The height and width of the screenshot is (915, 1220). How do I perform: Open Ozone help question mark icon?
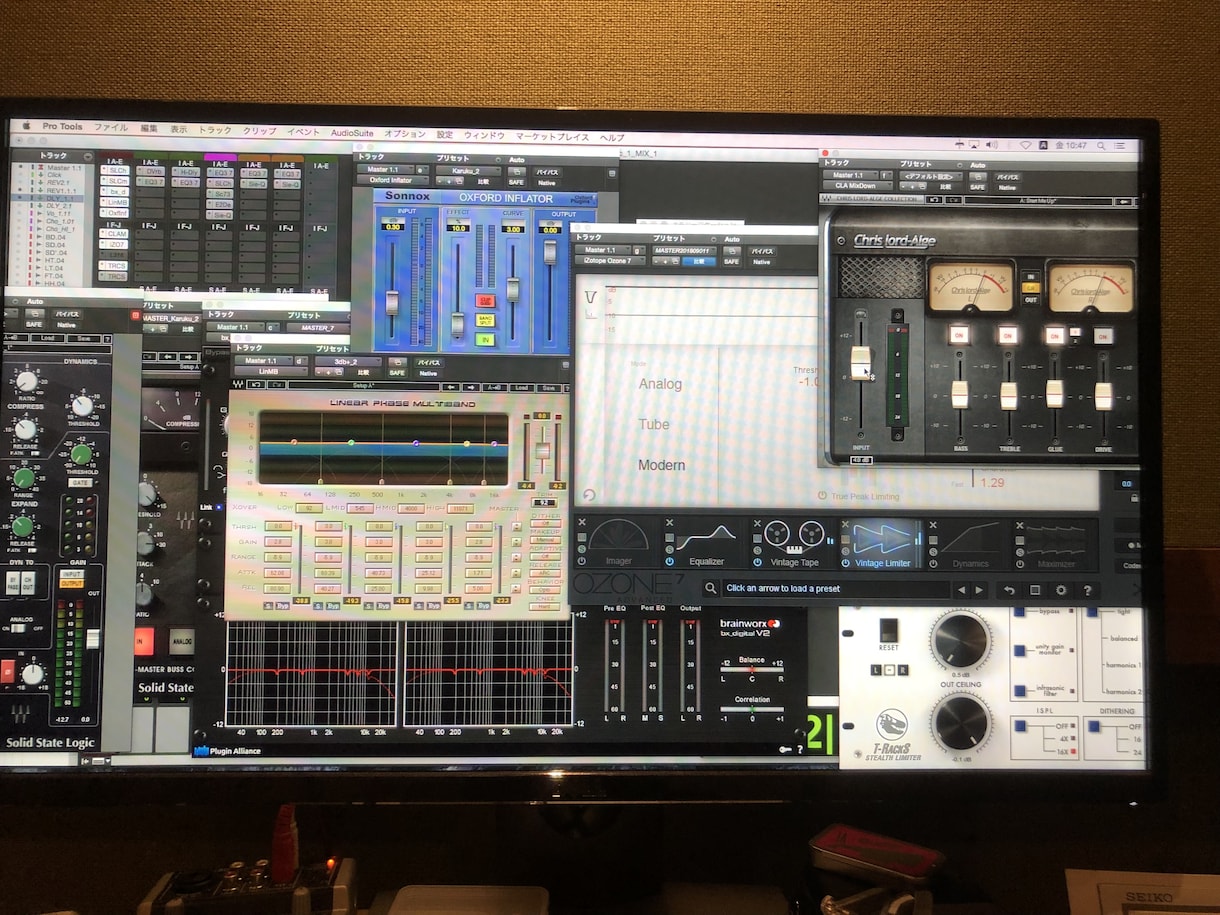1086,590
